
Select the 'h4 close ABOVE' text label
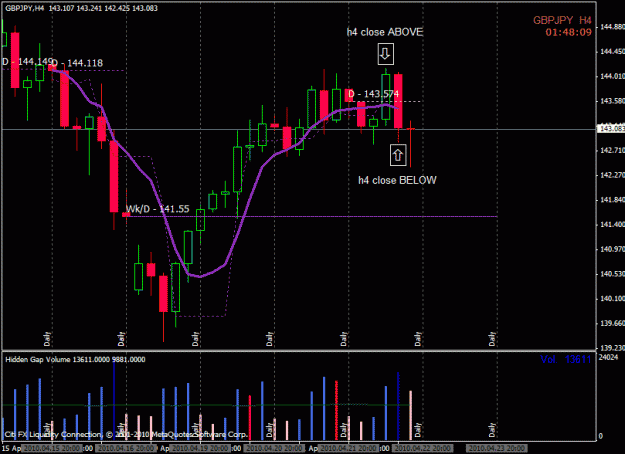(x=385, y=32)
